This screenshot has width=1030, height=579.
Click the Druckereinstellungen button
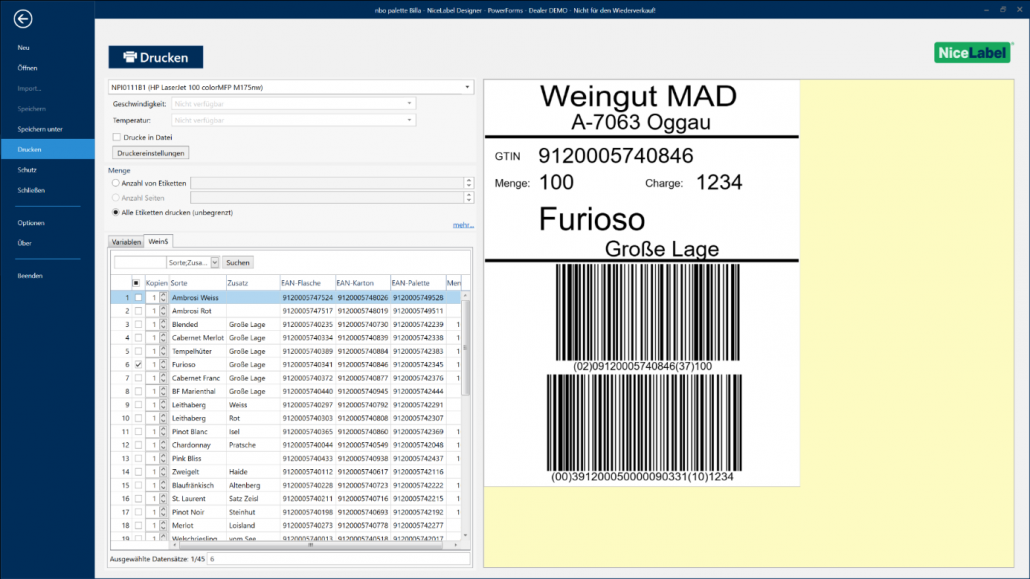(150, 153)
